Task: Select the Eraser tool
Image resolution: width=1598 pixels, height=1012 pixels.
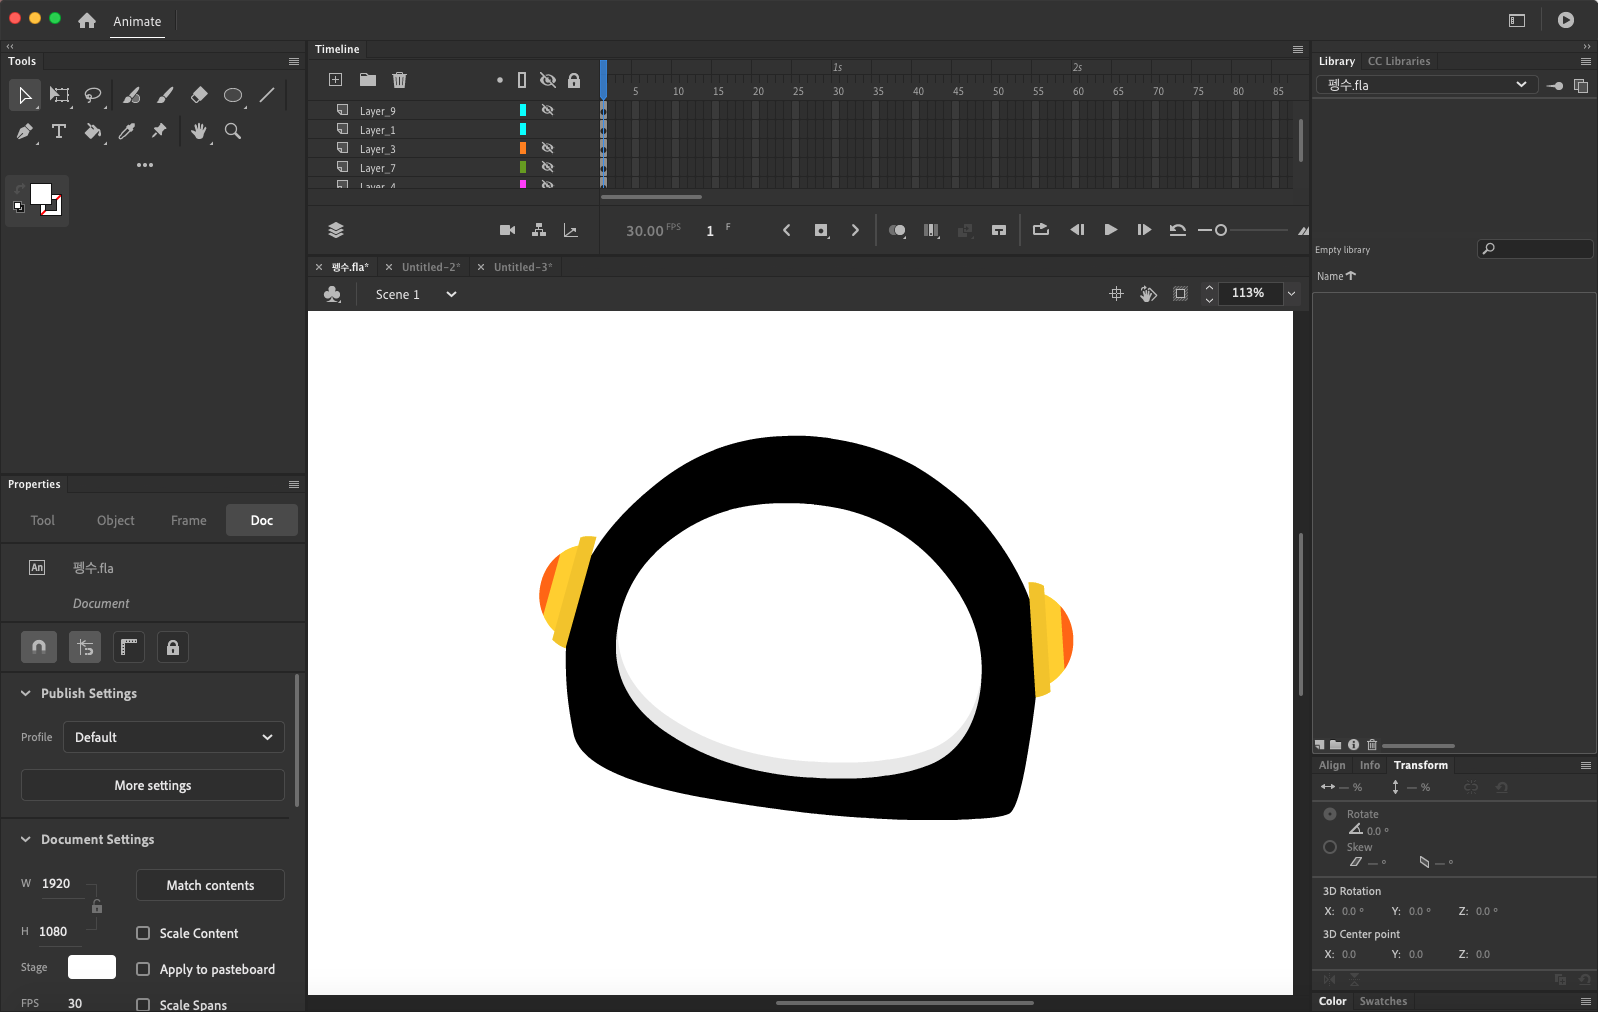Action: point(199,95)
